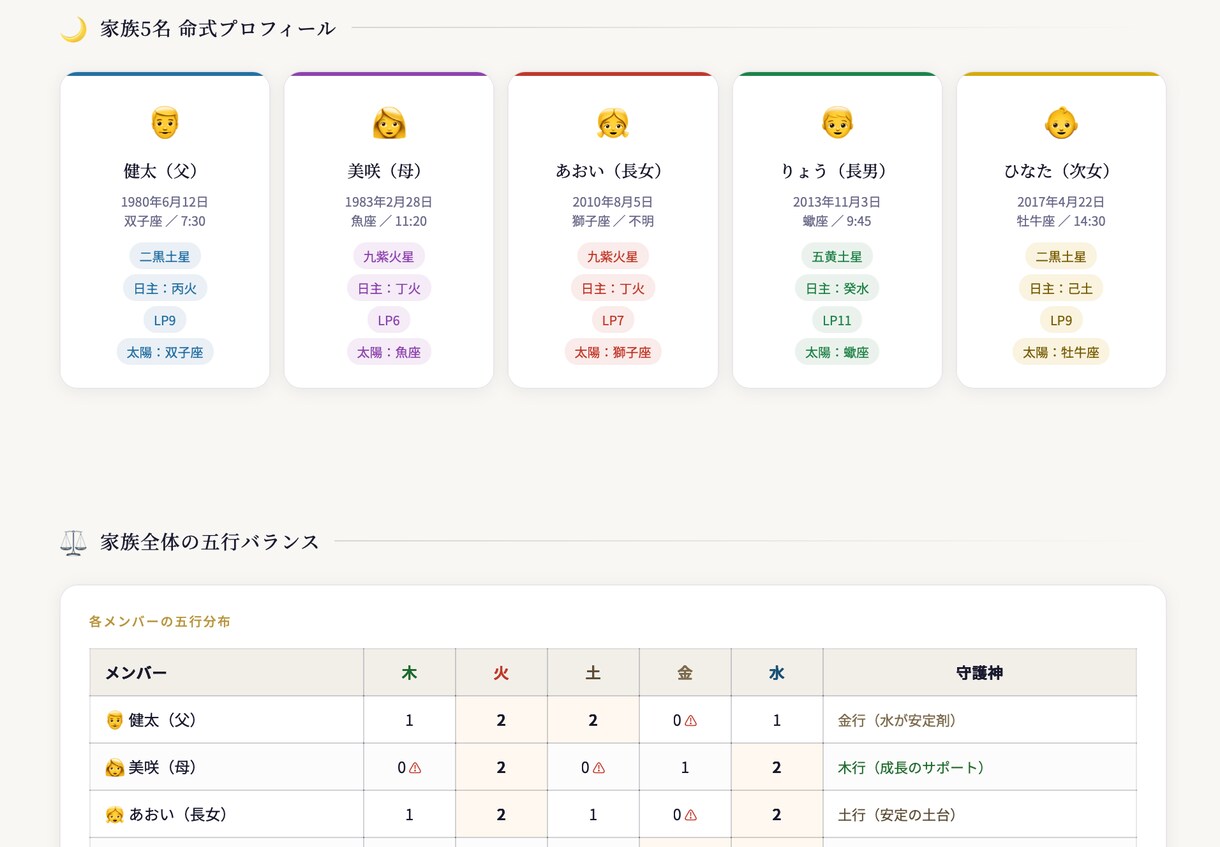Screen dimensions: 1220x847
Task: Select the LP7 tag
Action: (613, 320)
